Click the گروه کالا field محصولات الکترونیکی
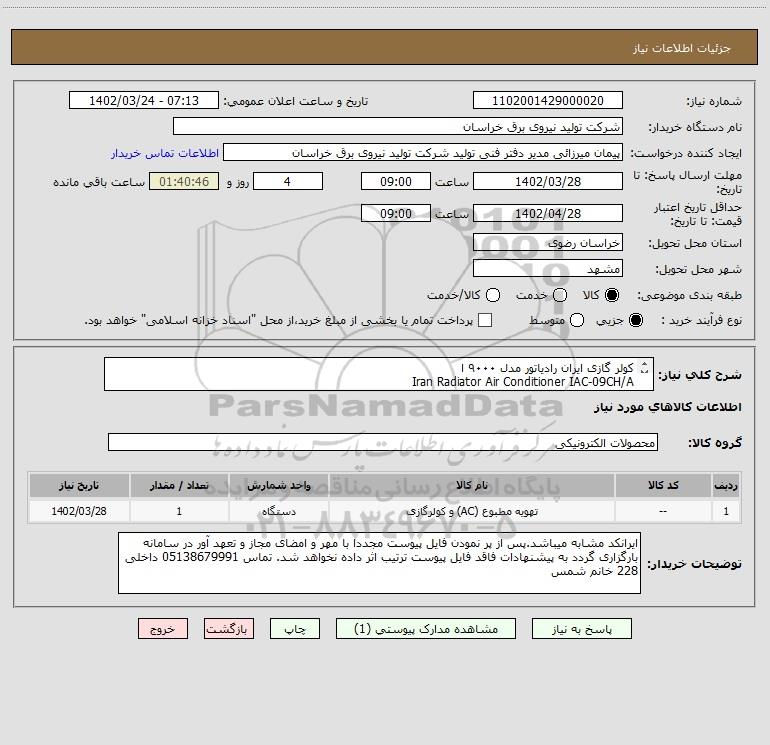 [x=383, y=442]
